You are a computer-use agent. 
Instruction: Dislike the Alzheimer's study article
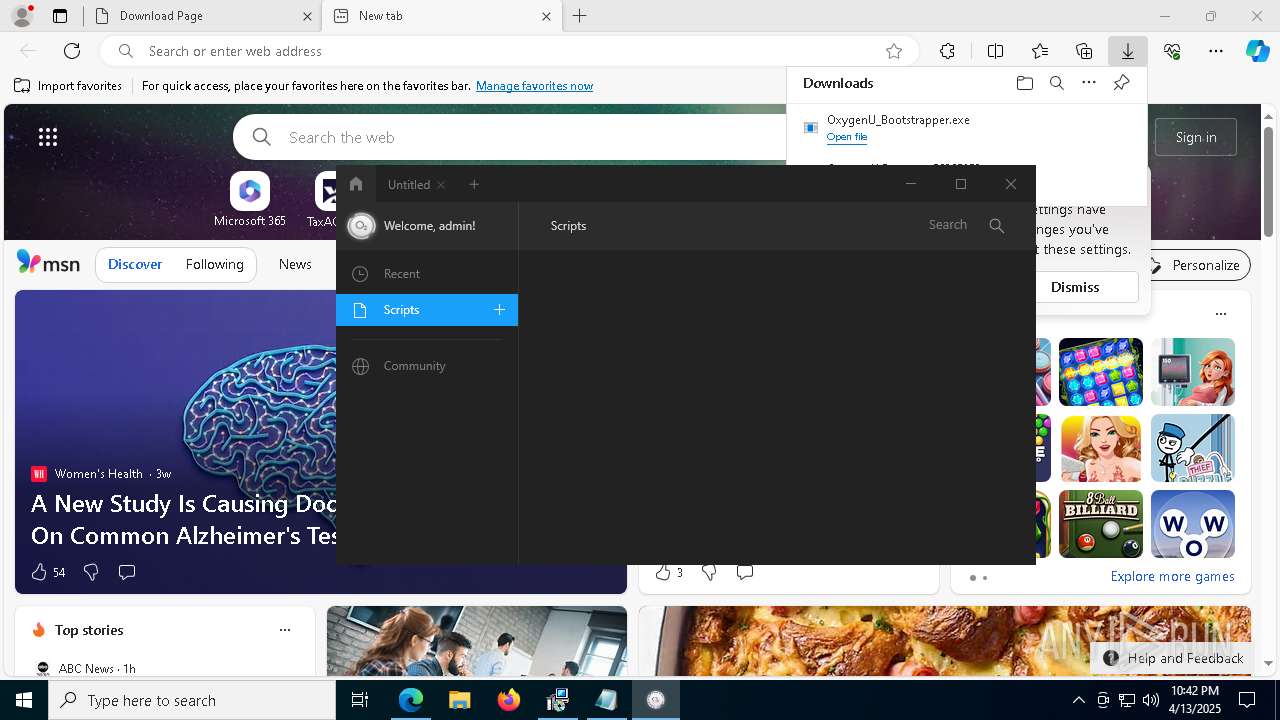coord(91,572)
